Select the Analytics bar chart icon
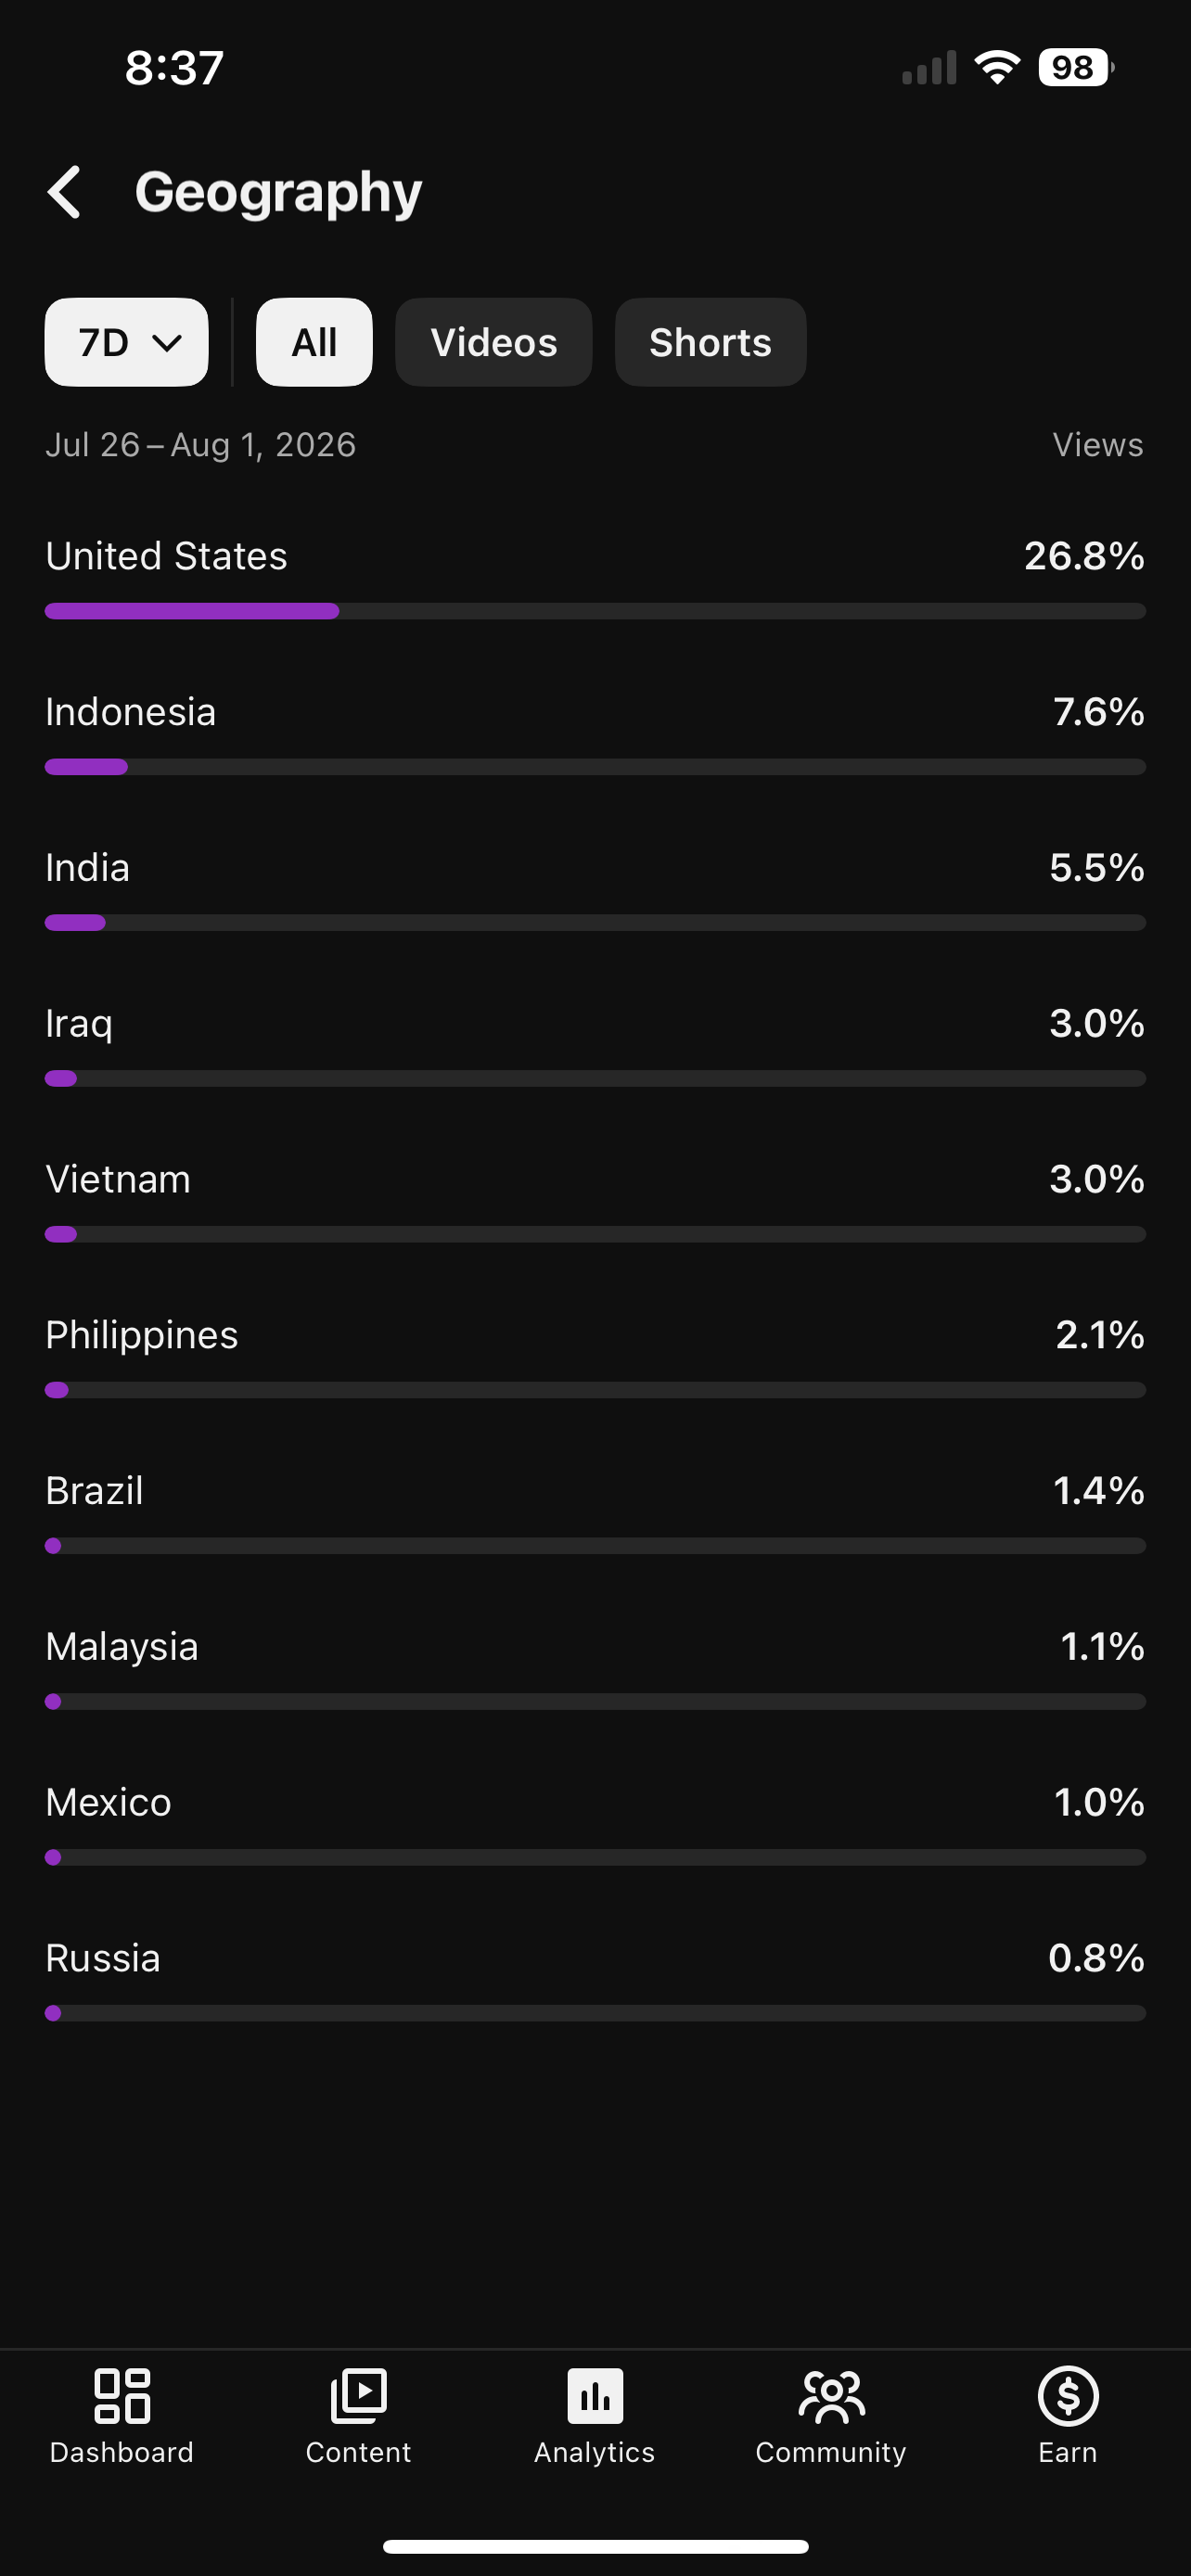The height and width of the screenshot is (2576, 1191). click(x=595, y=2396)
